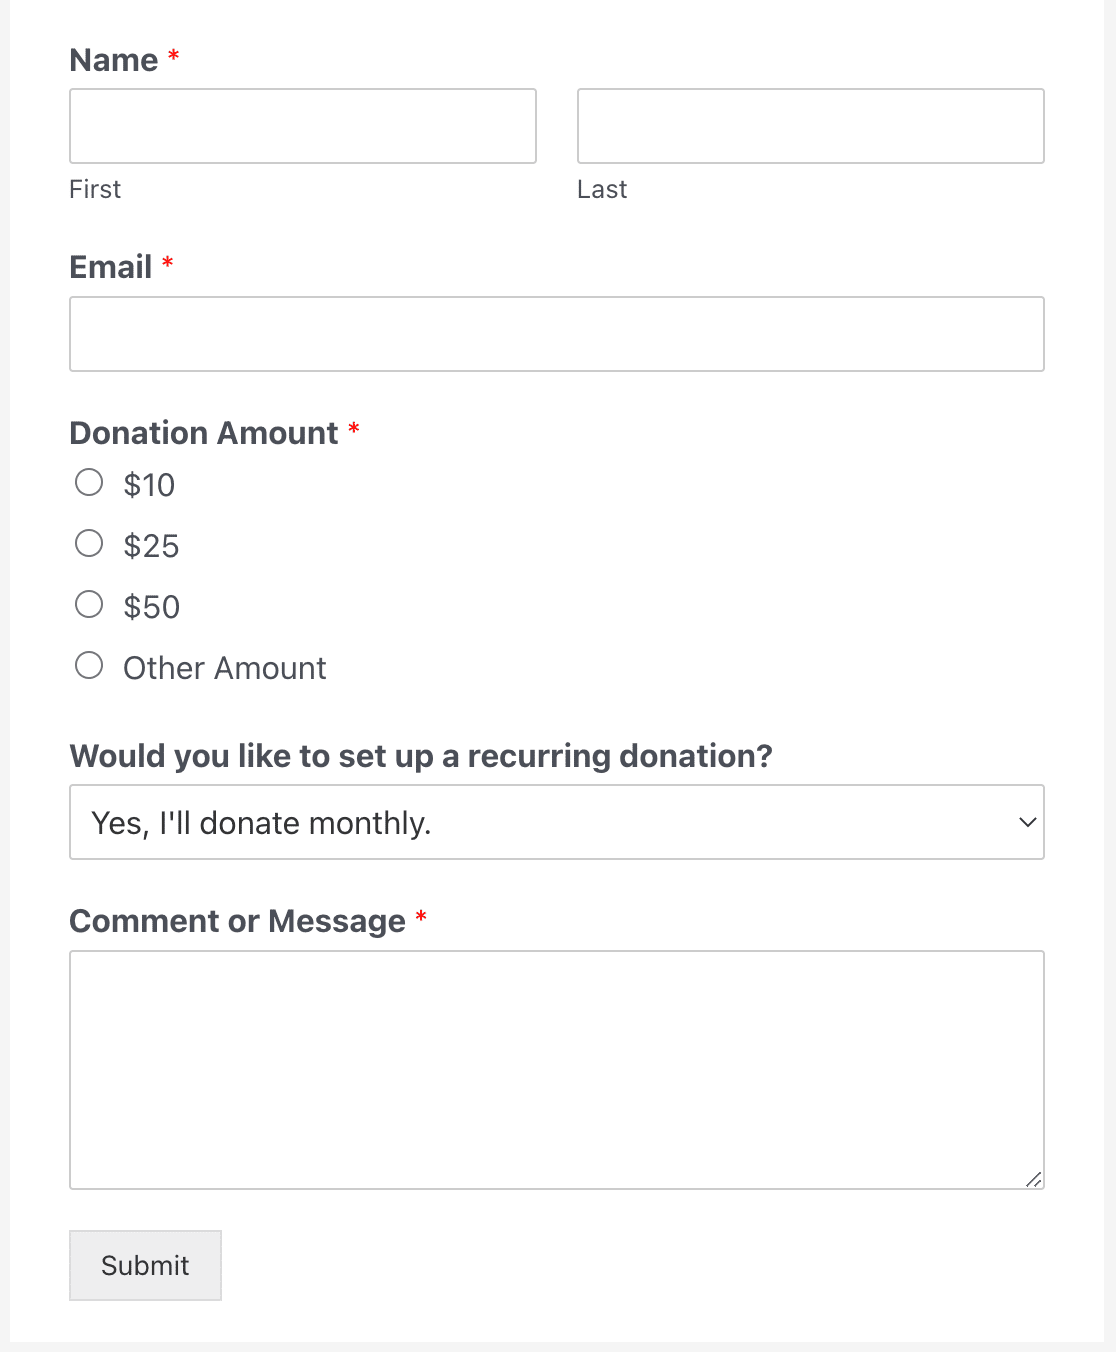Choose the $25 donation option
Image resolution: width=1116 pixels, height=1352 pixels.
pos(88,543)
